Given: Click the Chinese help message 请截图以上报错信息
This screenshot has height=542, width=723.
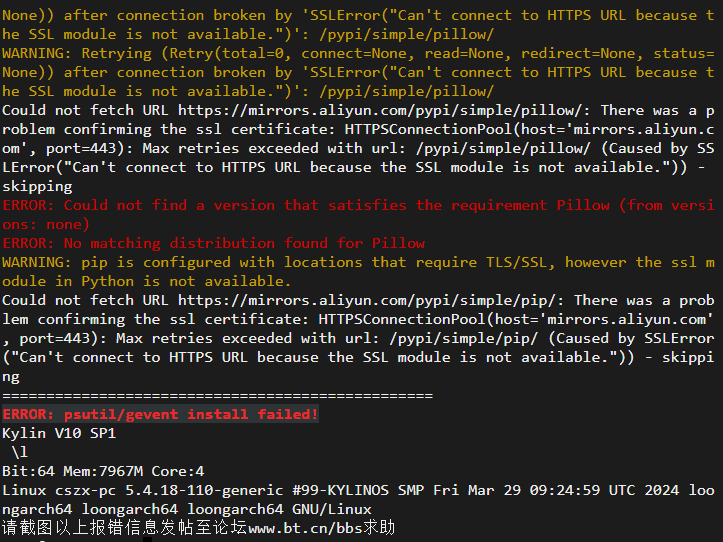Looking at the screenshot, I should (124, 528).
